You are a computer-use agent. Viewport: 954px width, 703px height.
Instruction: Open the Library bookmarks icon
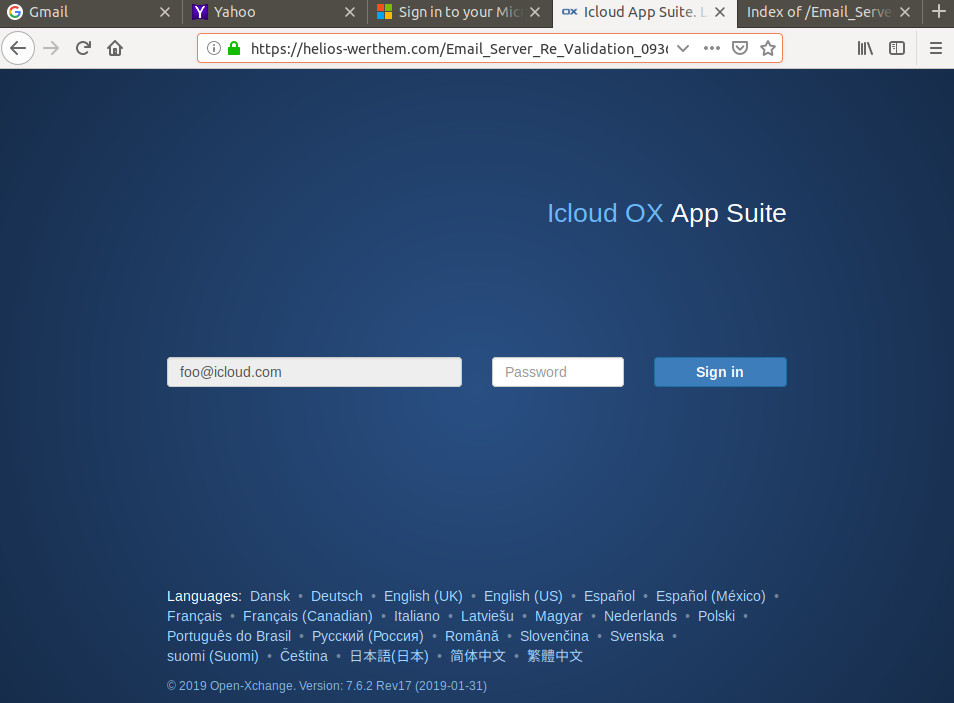coord(865,48)
